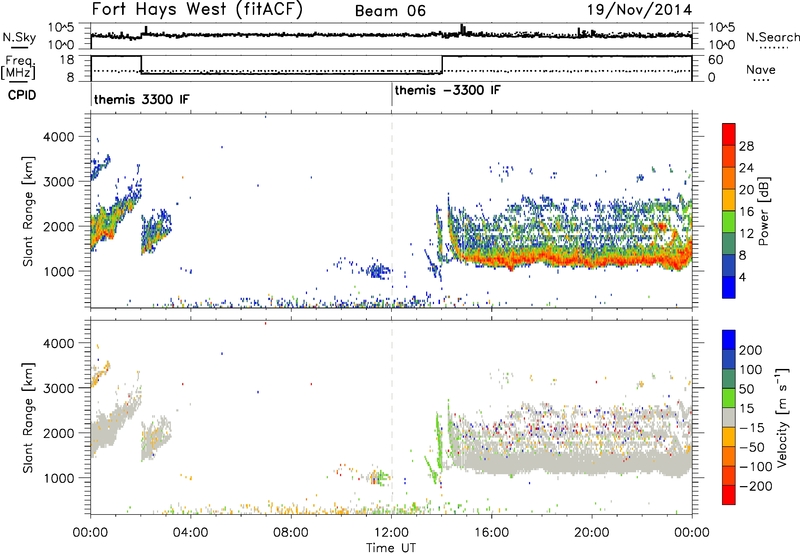
Task: Click the 'themis 3300 IF' CPID text
Action: pos(141,99)
